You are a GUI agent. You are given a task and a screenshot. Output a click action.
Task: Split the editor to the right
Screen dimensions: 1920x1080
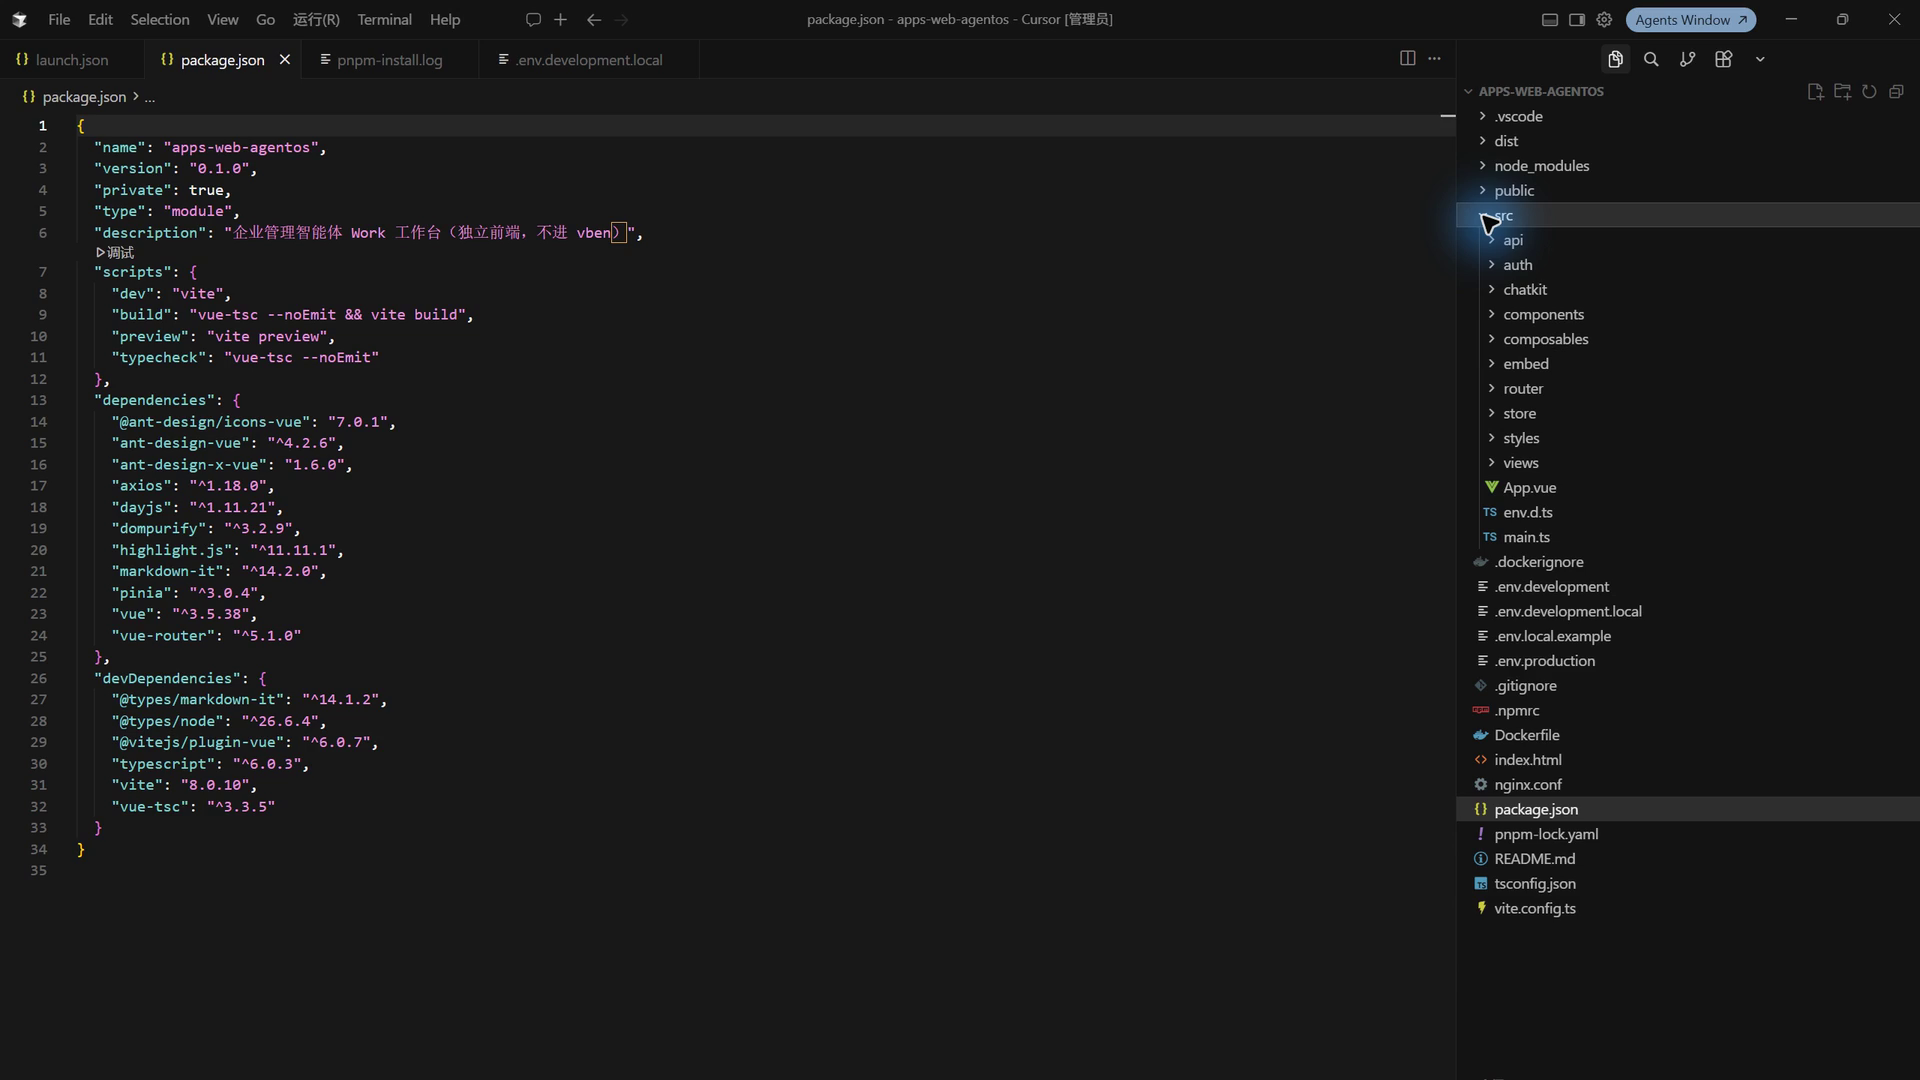(1407, 59)
